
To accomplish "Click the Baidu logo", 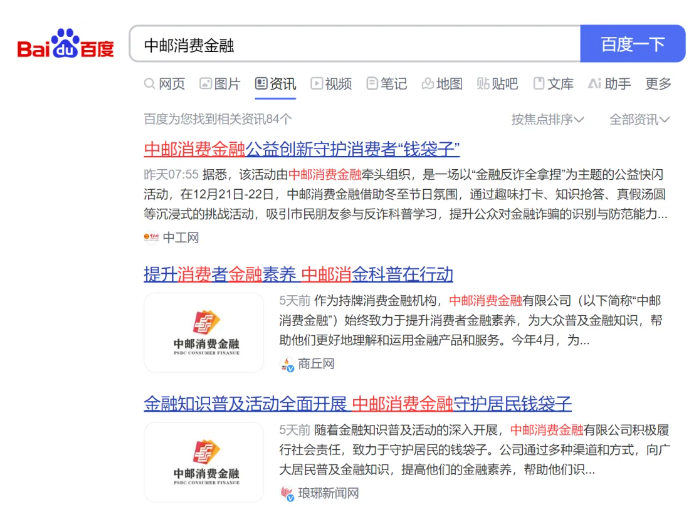I will pyautogui.click(x=65, y=44).
